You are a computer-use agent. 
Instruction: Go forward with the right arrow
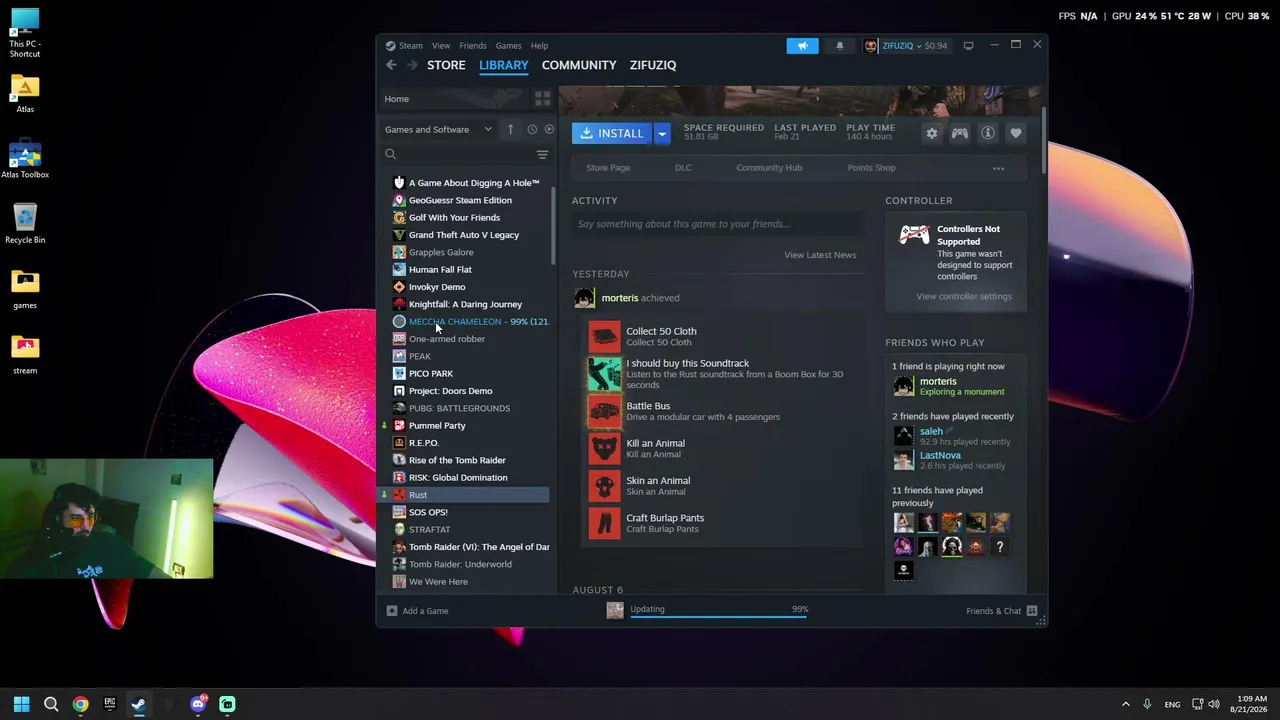411,65
